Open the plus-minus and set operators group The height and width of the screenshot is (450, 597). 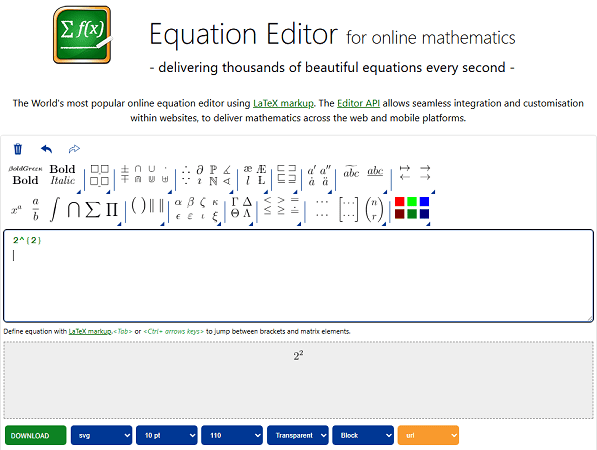[145, 174]
